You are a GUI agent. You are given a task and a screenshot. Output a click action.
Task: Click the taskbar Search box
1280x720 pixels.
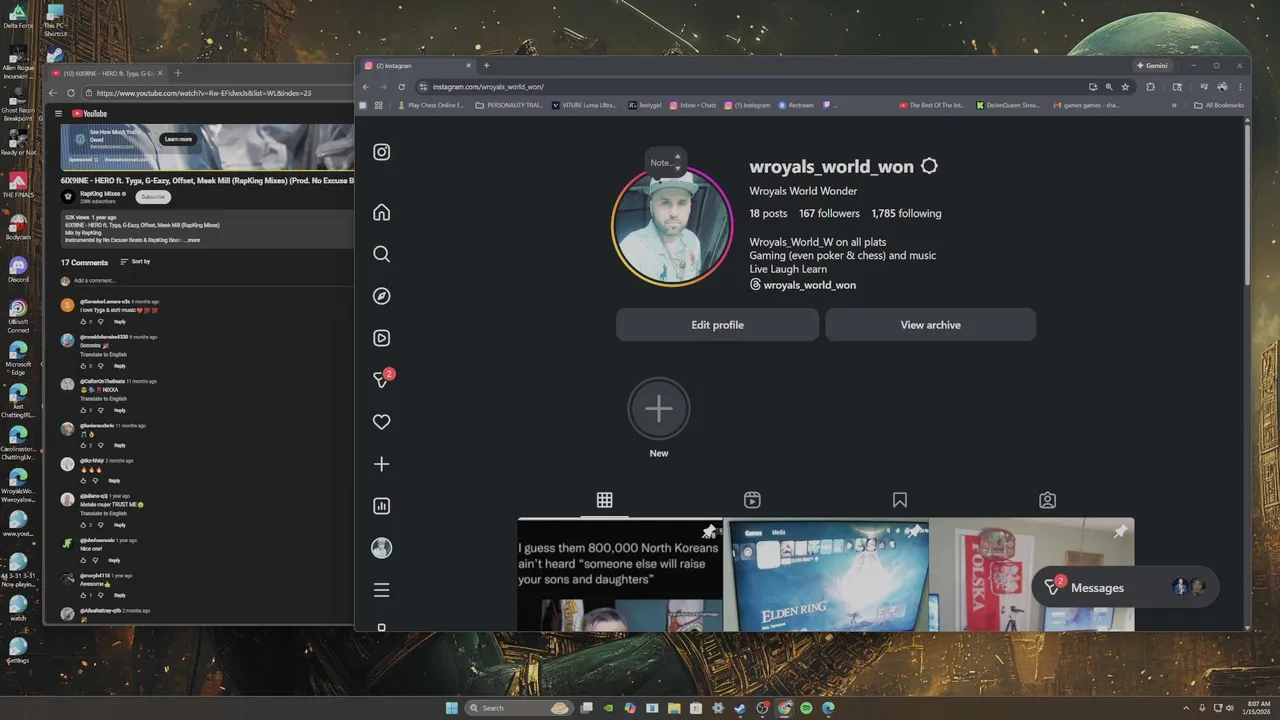tap(517, 708)
